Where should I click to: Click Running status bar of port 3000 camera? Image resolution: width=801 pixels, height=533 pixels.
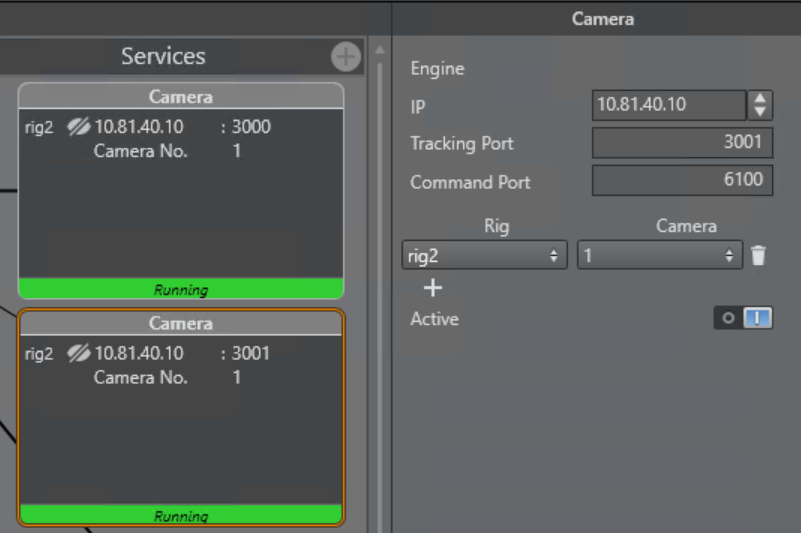pos(181,290)
